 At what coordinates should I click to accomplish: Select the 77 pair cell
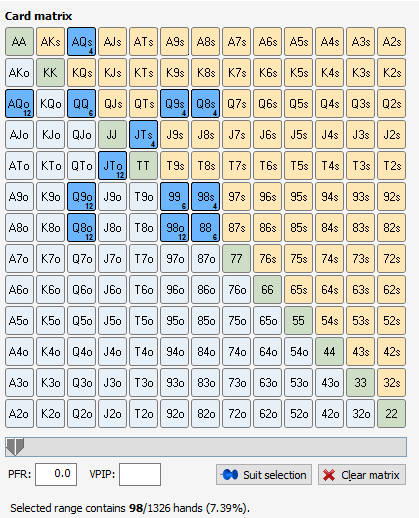pyautogui.click(x=236, y=259)
